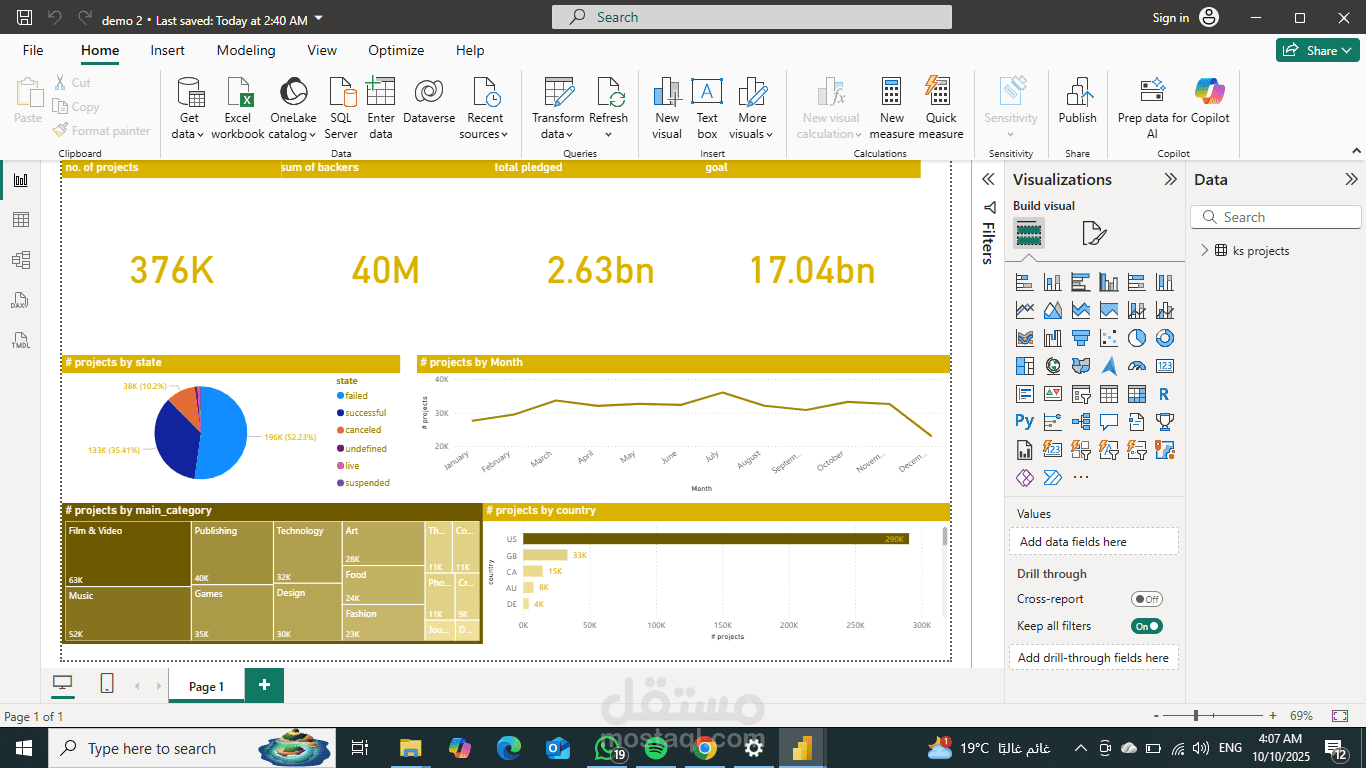Switch to the Insert ribbon tab
The width and height of the screenshot is (1366, 768).
168,50
